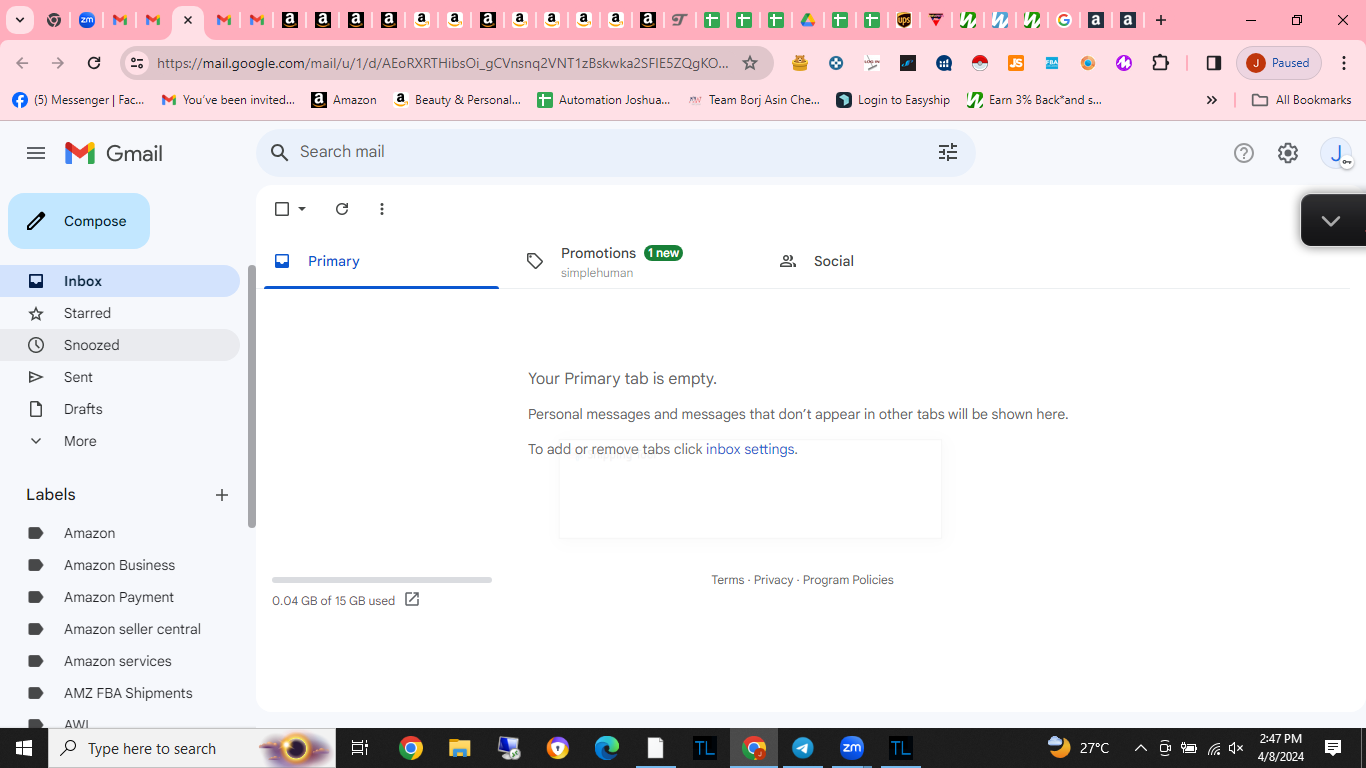Follow the inbox settings link

coord(750,449)
